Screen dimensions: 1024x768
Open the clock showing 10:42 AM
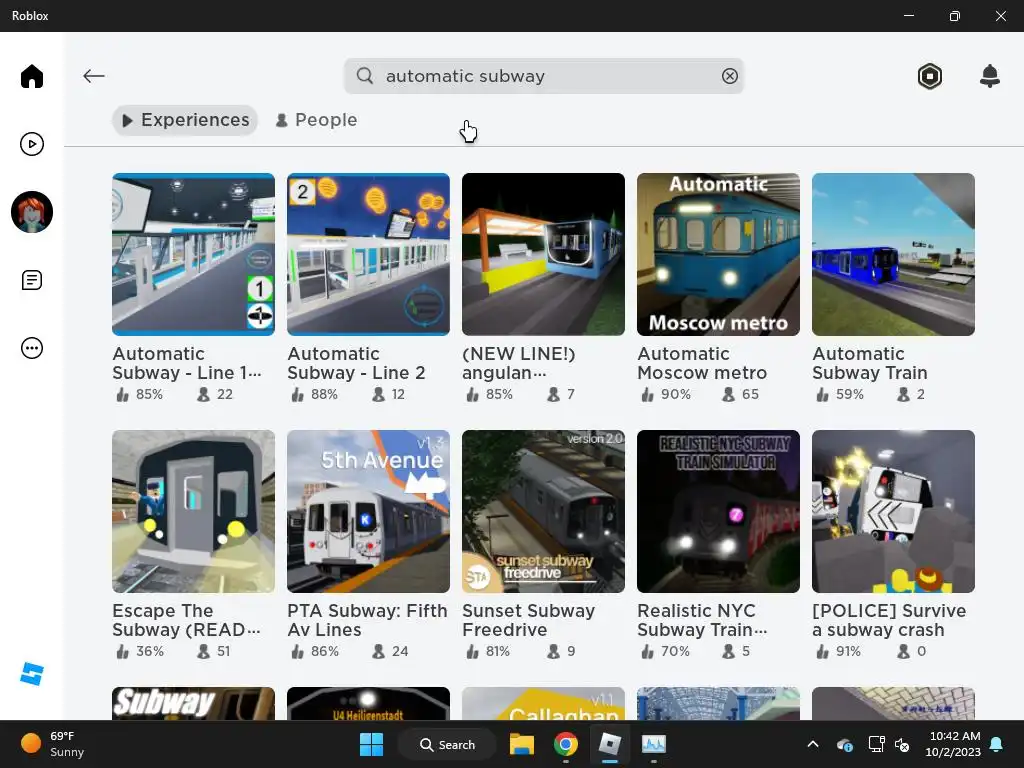[953, 744]
